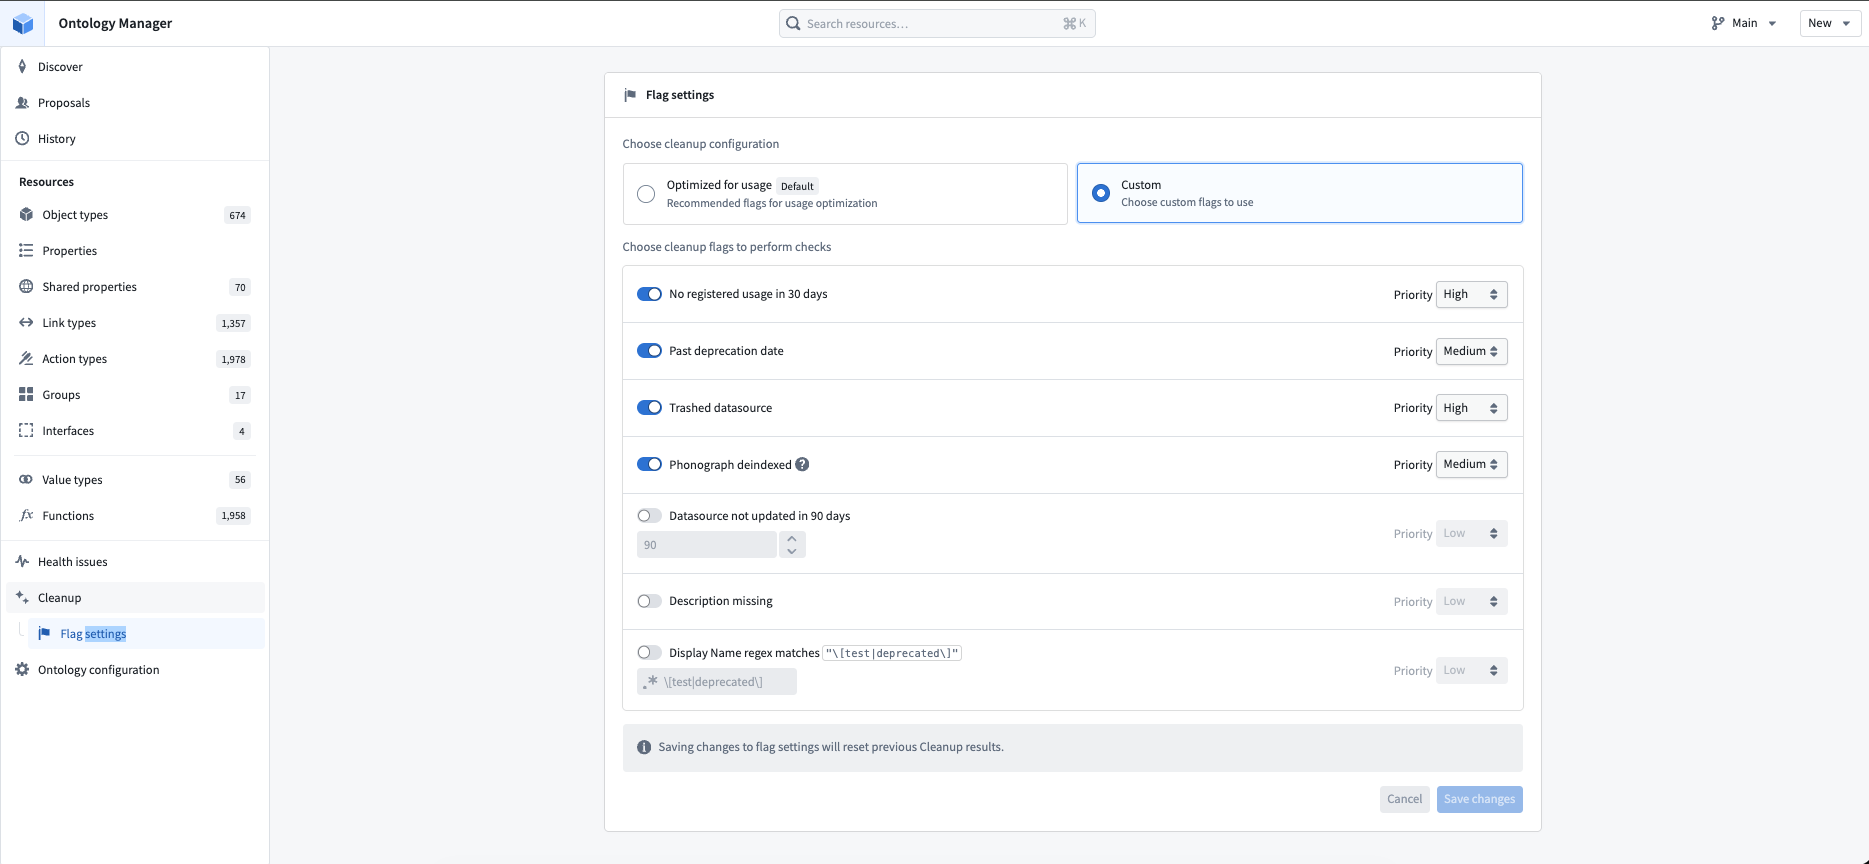Click the flag icon in the panel header
Viewport: 1869px width, 864px height.
[x=630, y=96]
